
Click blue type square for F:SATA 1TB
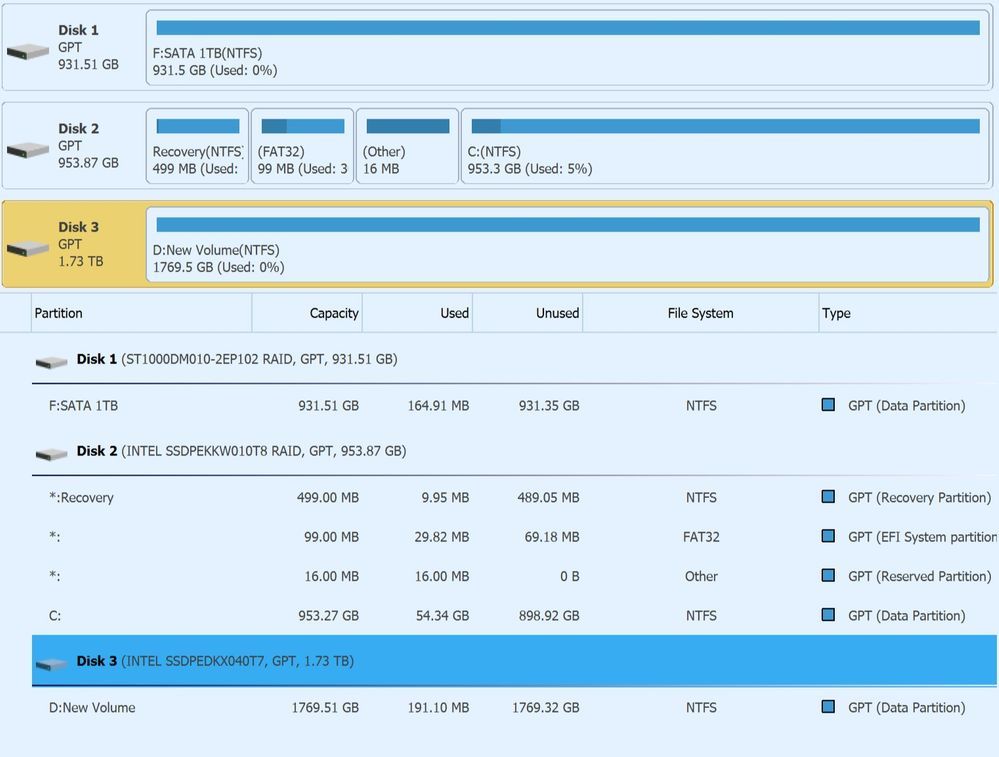828,405
